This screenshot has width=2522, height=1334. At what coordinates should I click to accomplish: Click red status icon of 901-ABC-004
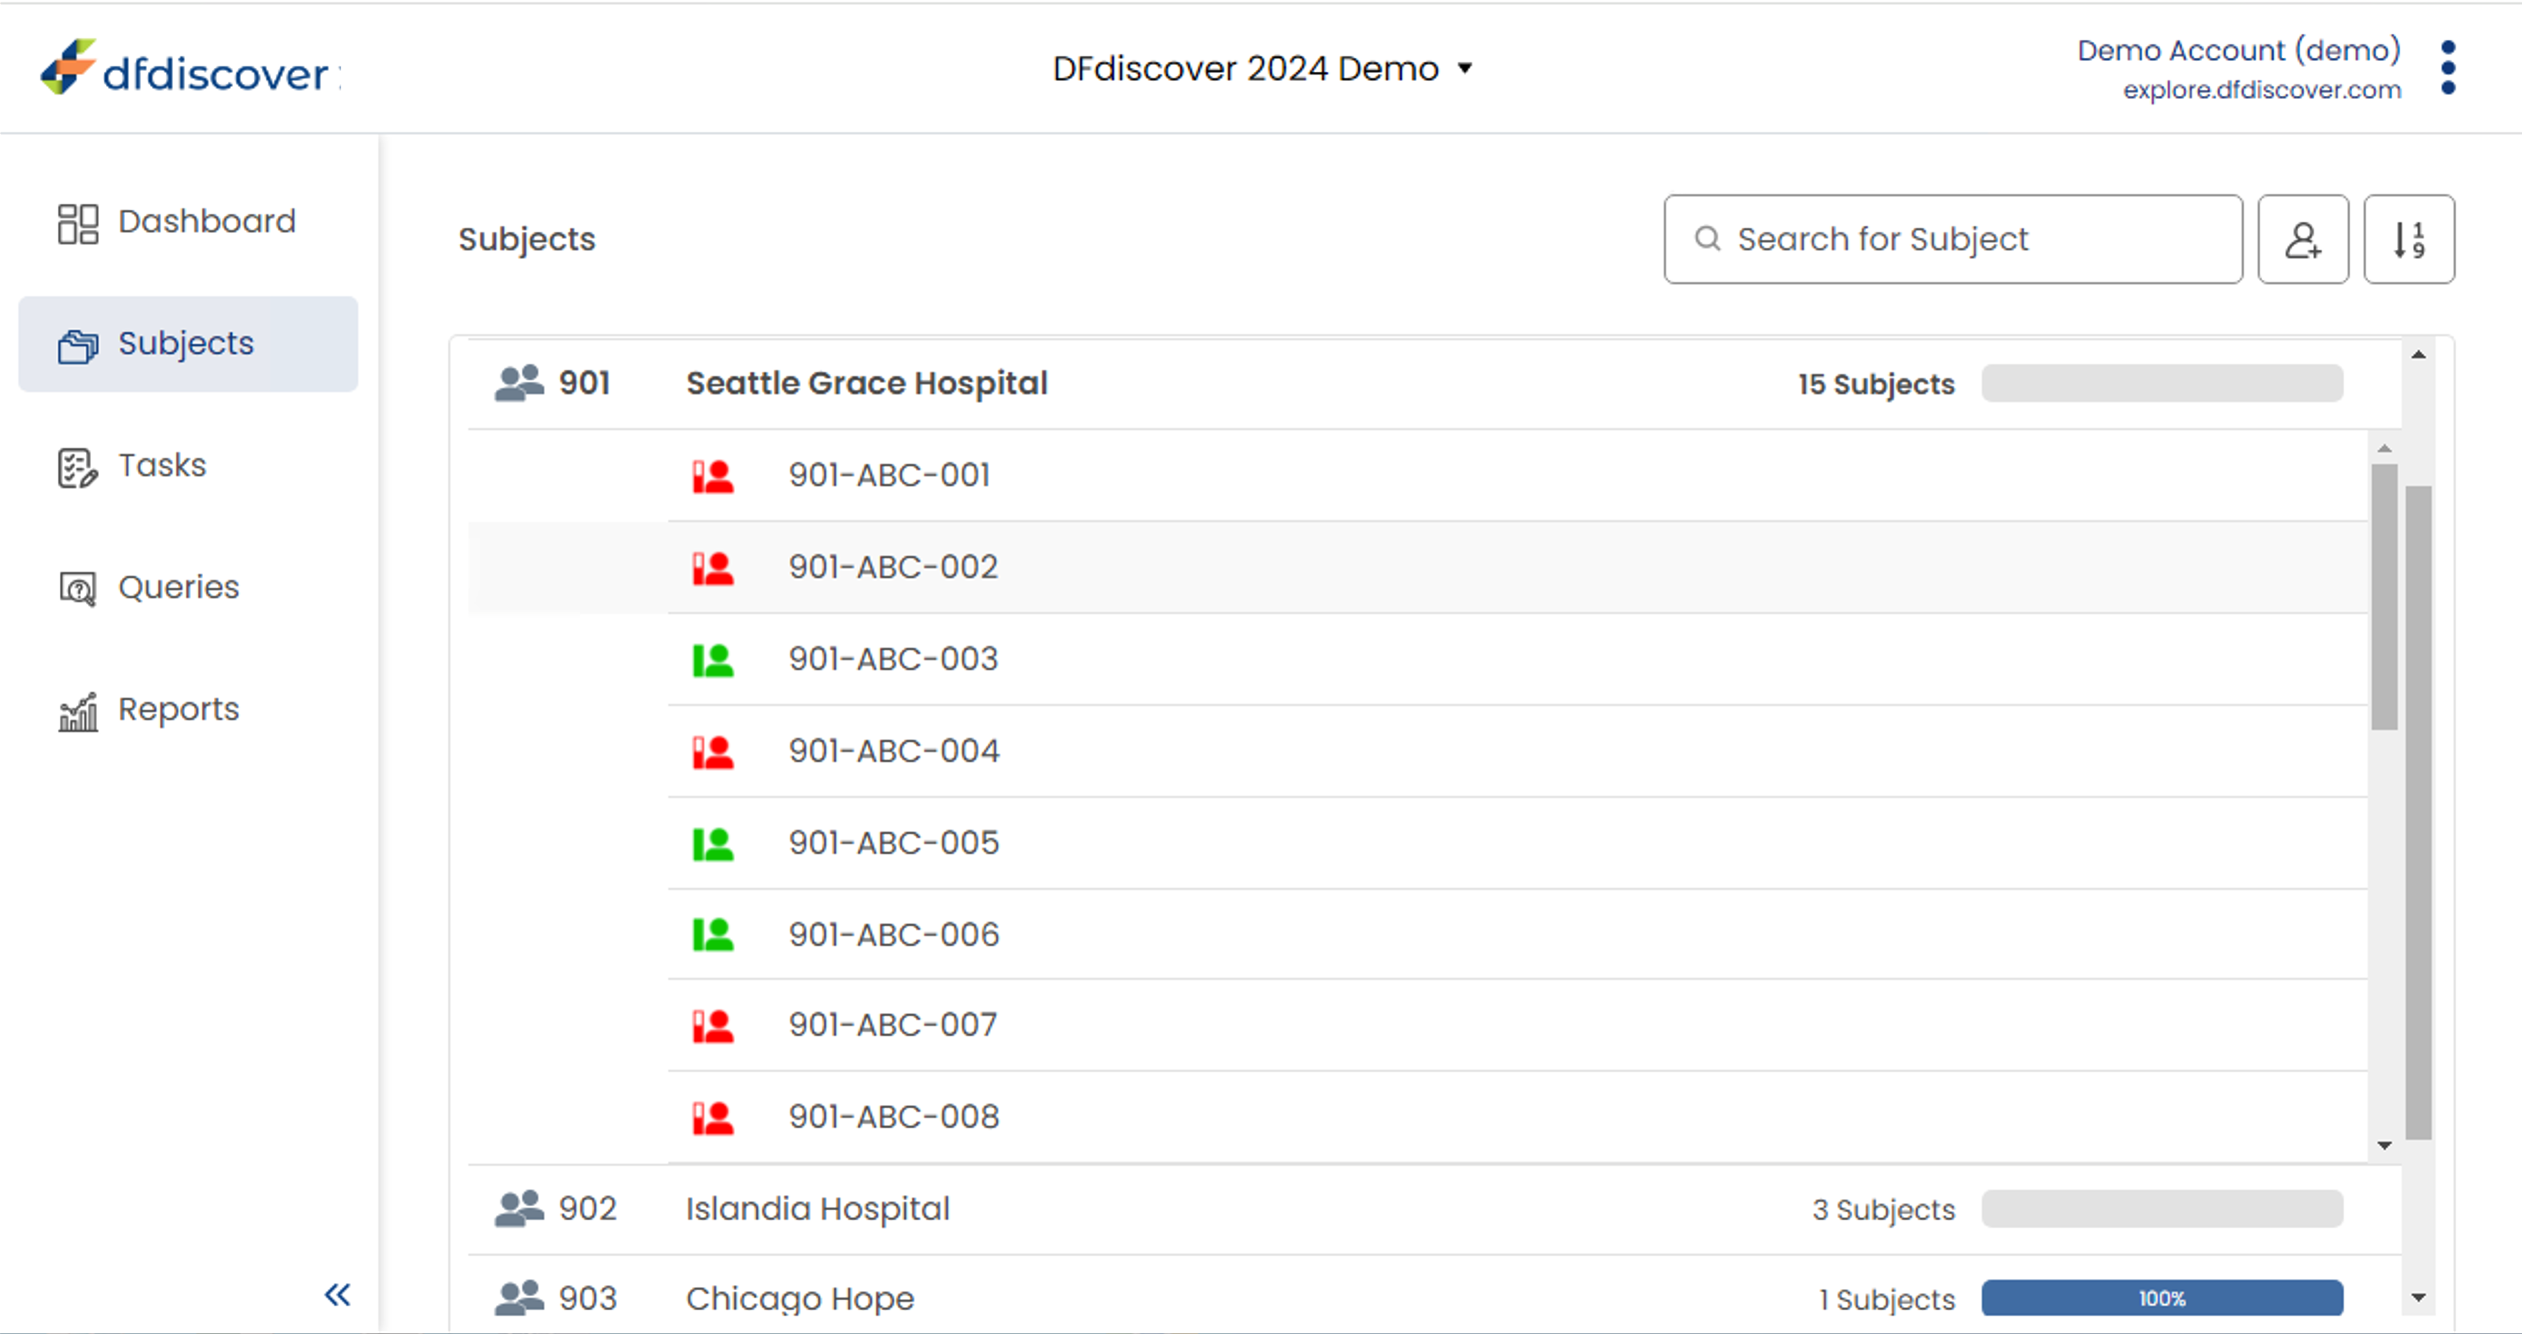713,752
